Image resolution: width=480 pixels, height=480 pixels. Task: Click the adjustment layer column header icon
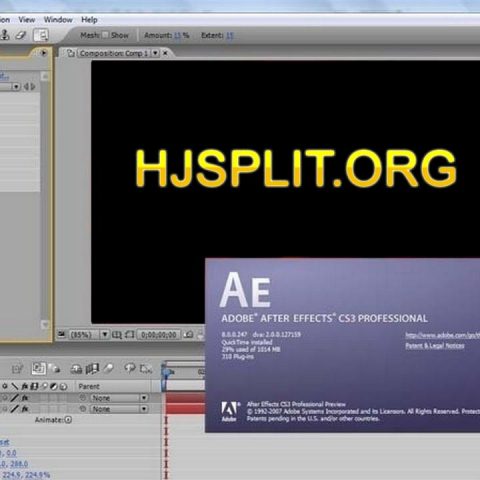pyautogui.click(x=54, y=386)
